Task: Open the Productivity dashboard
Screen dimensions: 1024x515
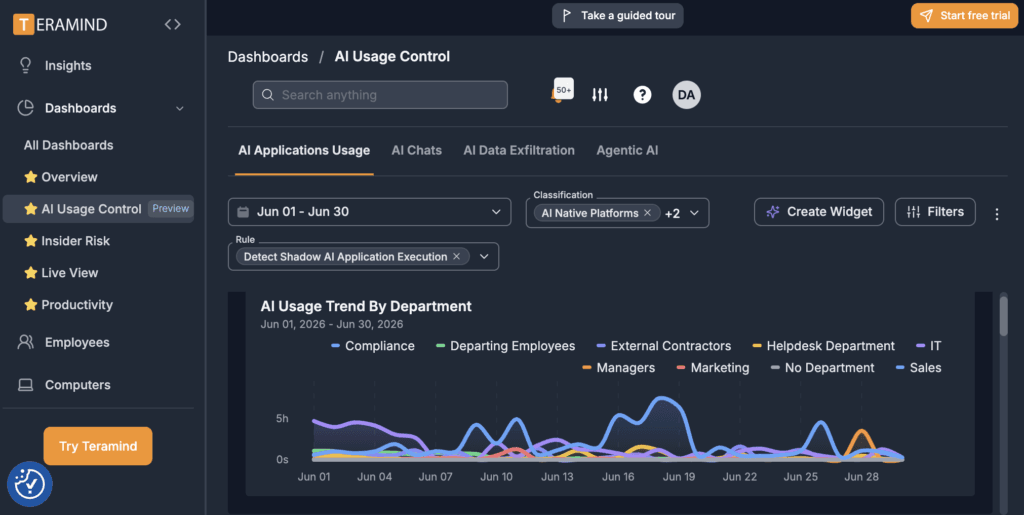Action: 77,305
